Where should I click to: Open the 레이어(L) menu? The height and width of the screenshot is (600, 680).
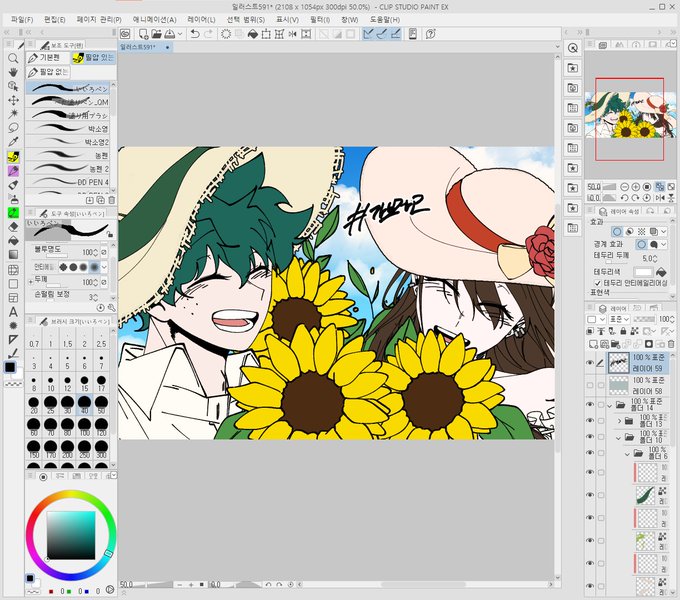click(x=201, y=20)
